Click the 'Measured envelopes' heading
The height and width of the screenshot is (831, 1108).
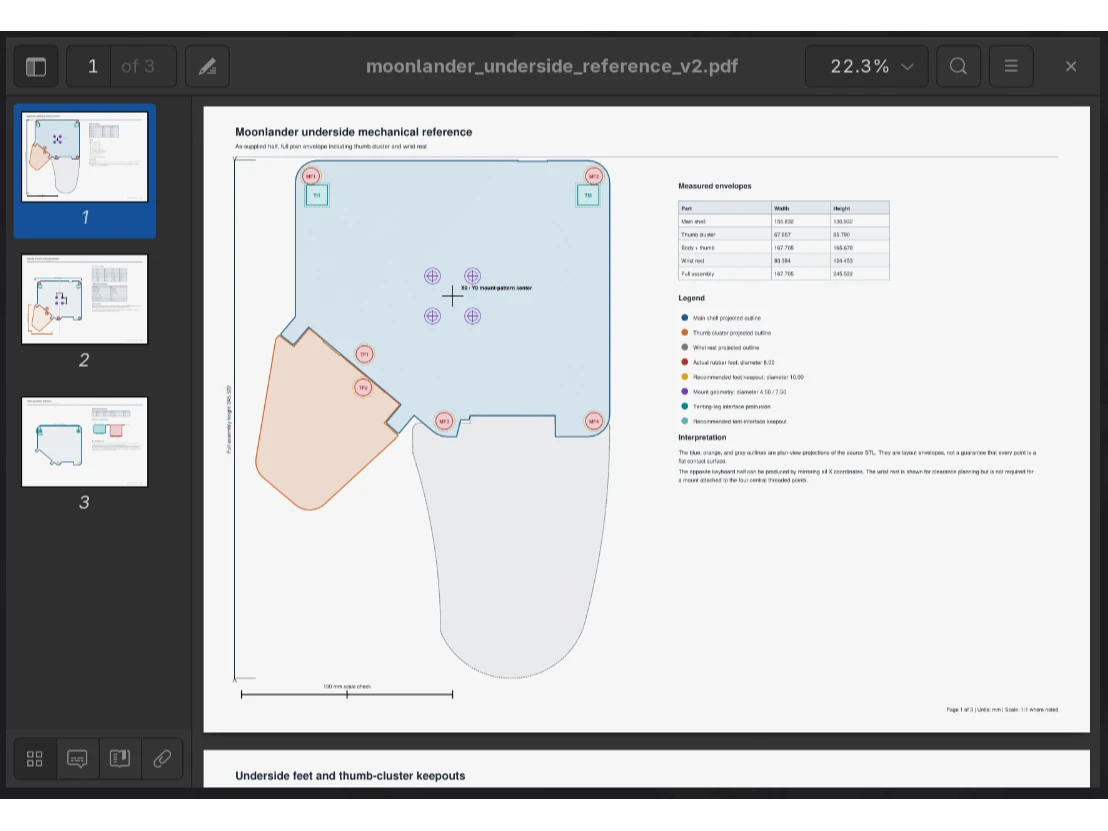(714, 187)
